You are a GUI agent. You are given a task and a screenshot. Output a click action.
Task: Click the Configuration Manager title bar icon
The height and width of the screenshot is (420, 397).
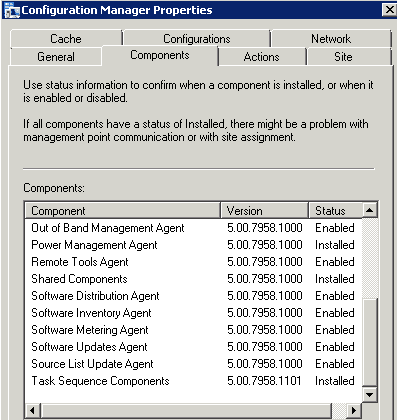click(x=11, y=10)
